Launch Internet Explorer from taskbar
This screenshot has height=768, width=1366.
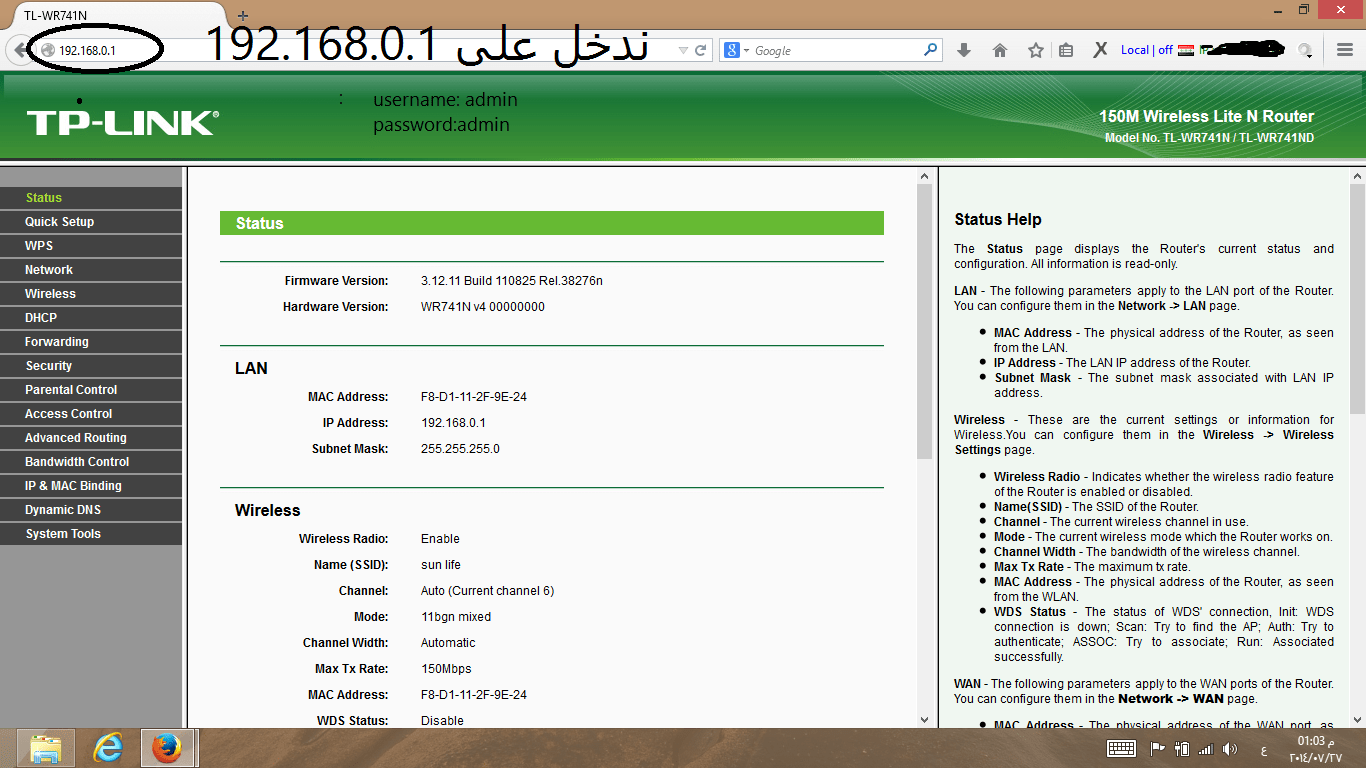tap(107, 748)
